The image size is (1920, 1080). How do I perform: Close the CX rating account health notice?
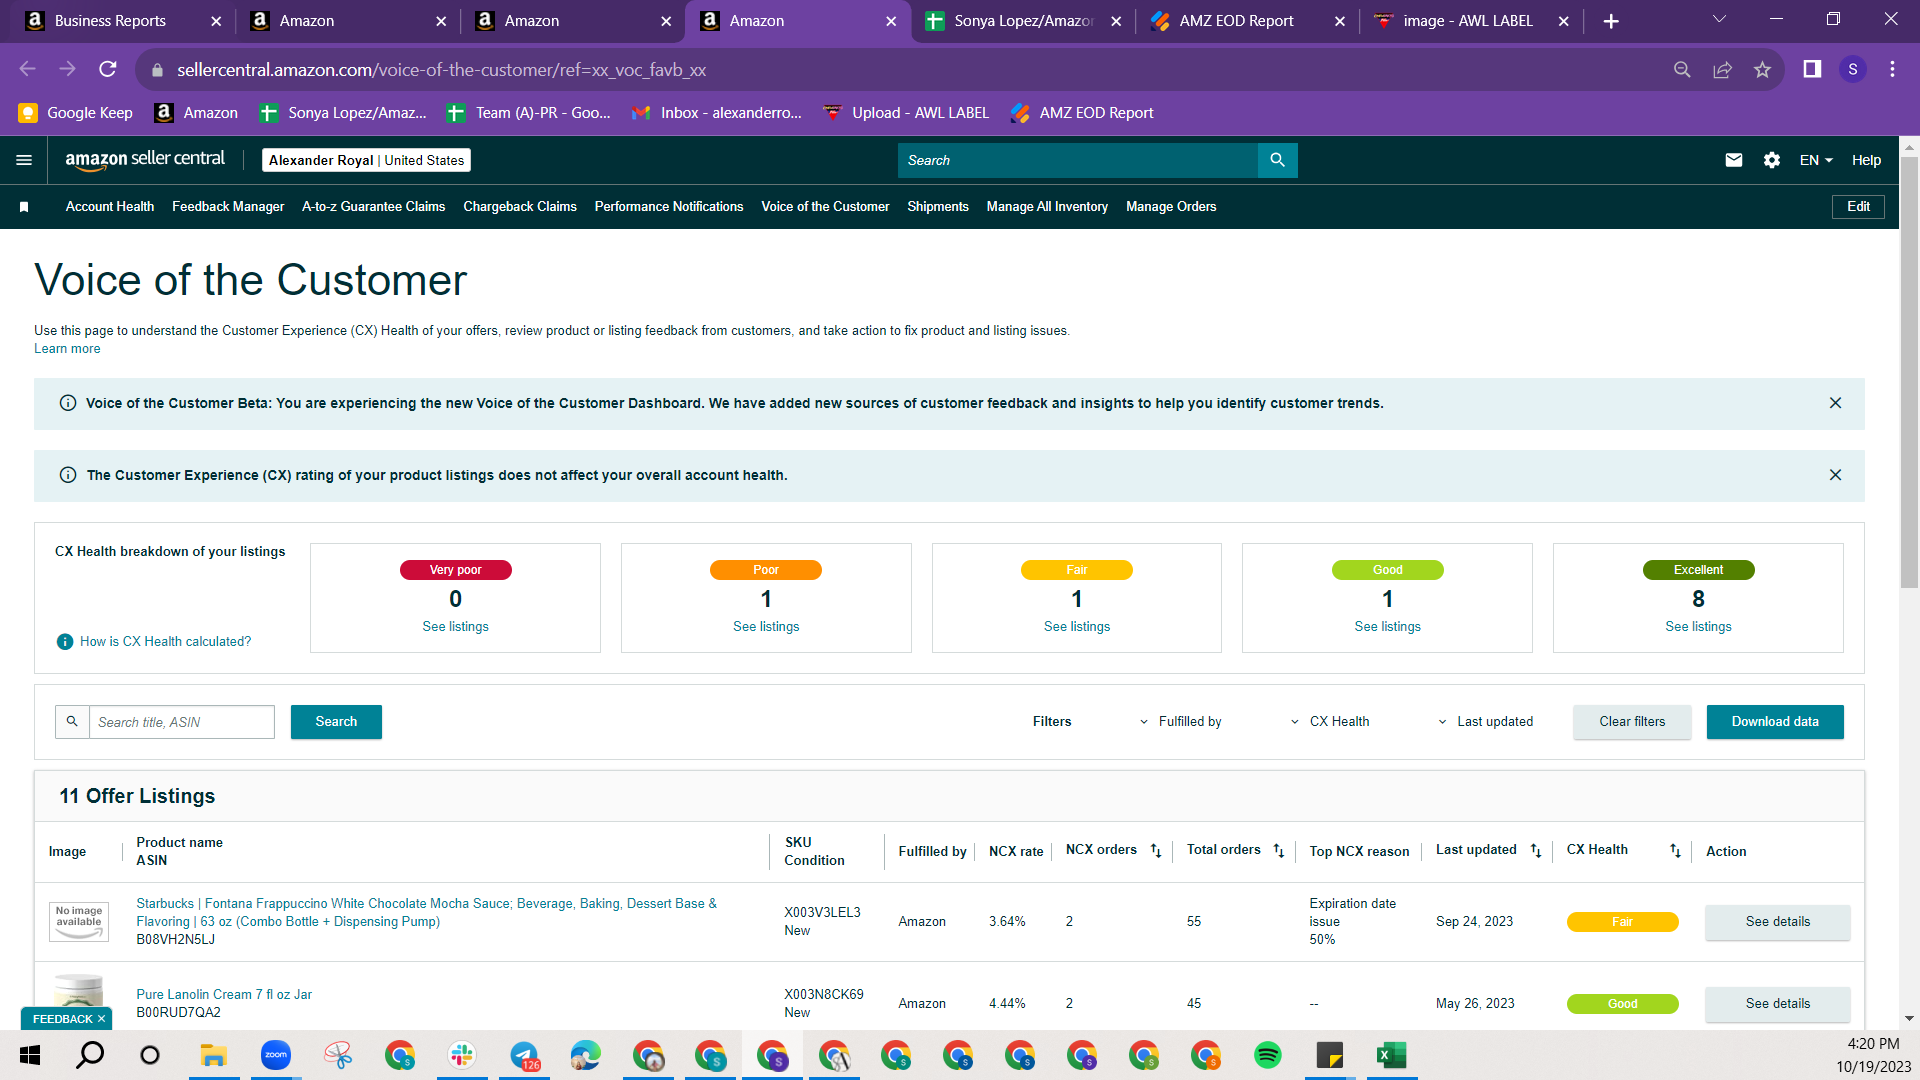click(1835, 475)
